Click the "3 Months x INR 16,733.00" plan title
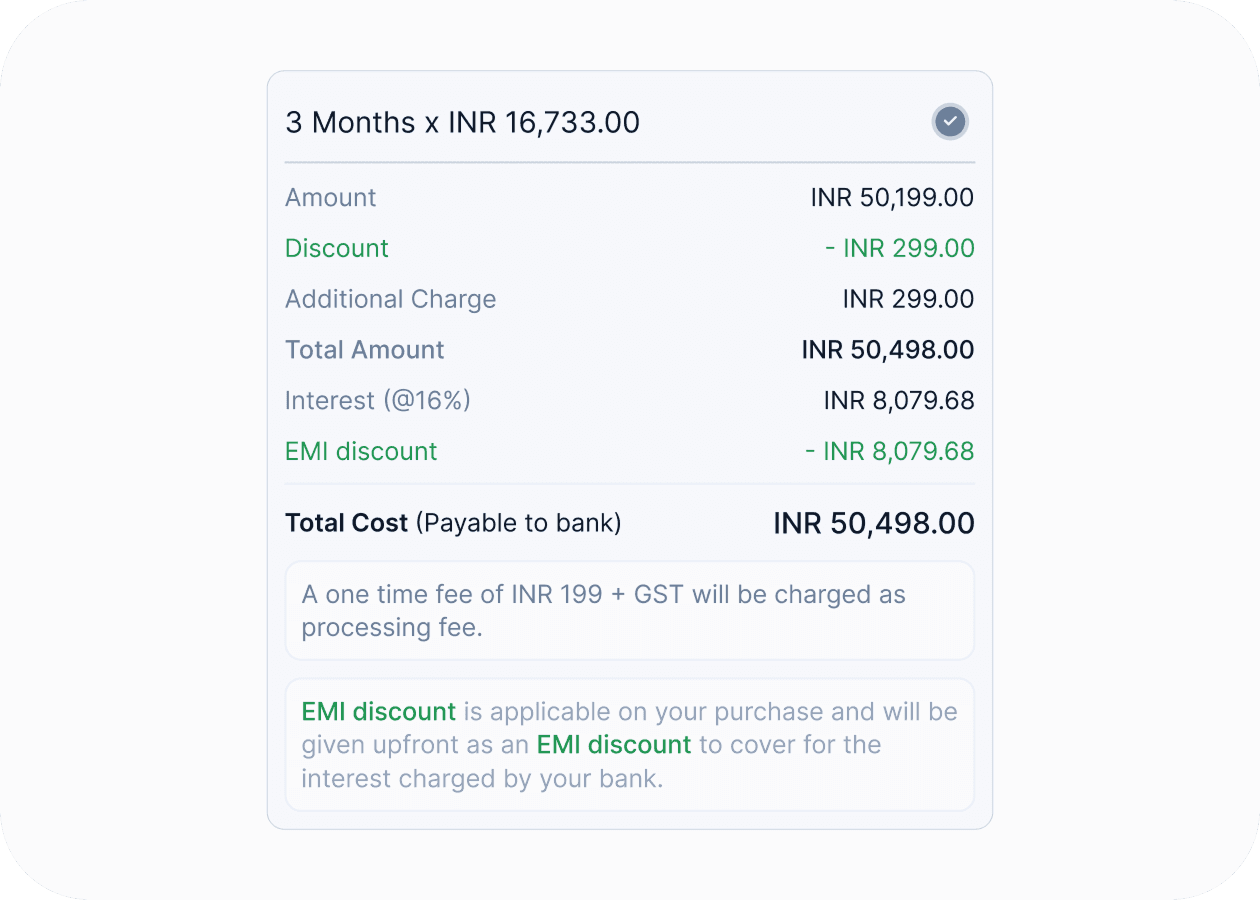The width and height of the screenshot is (1260, 900). point(462,122)
